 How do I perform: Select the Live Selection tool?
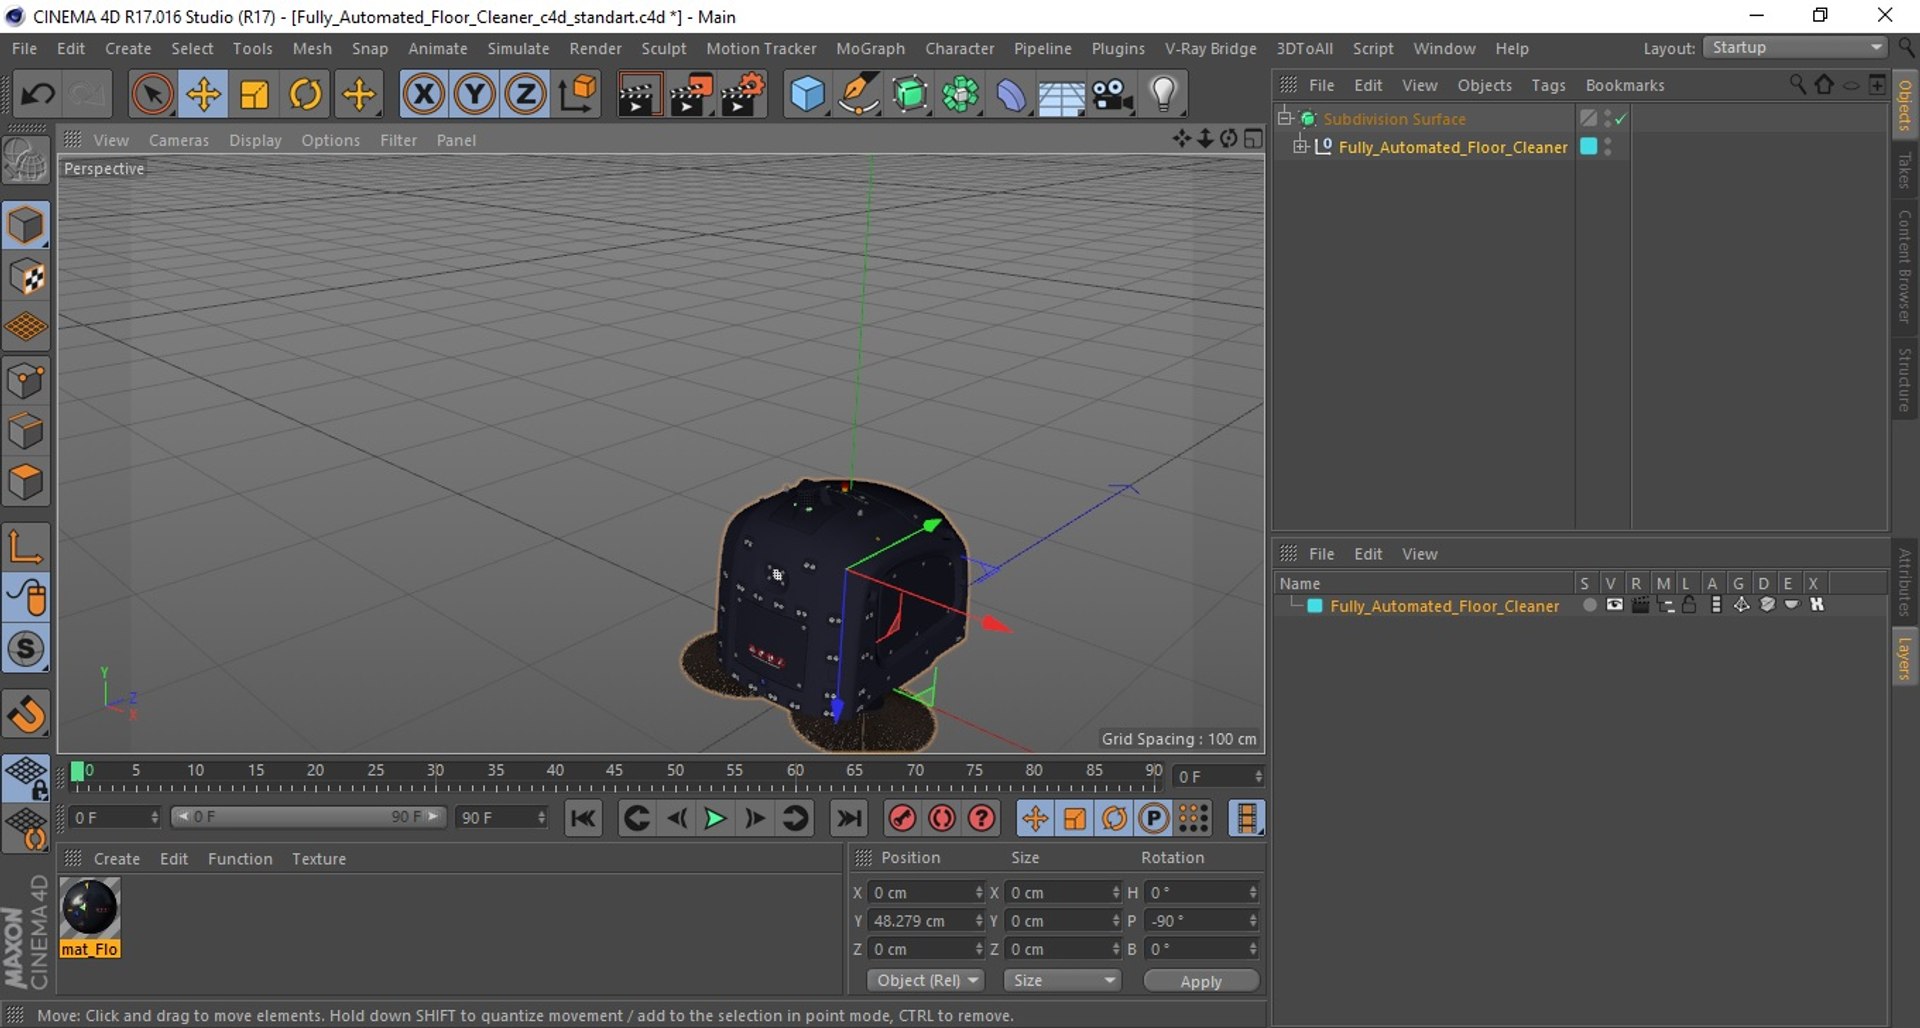point(152,94)
